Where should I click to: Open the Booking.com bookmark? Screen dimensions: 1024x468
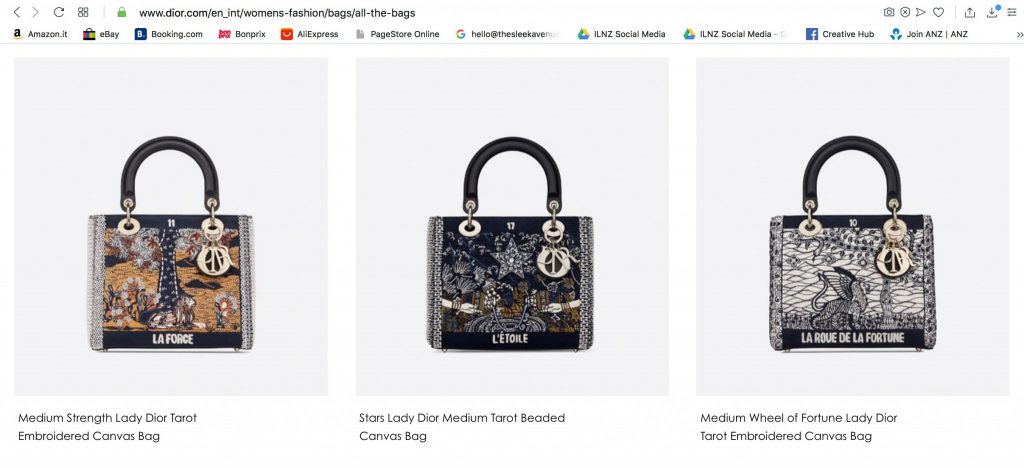coord(169,34)
